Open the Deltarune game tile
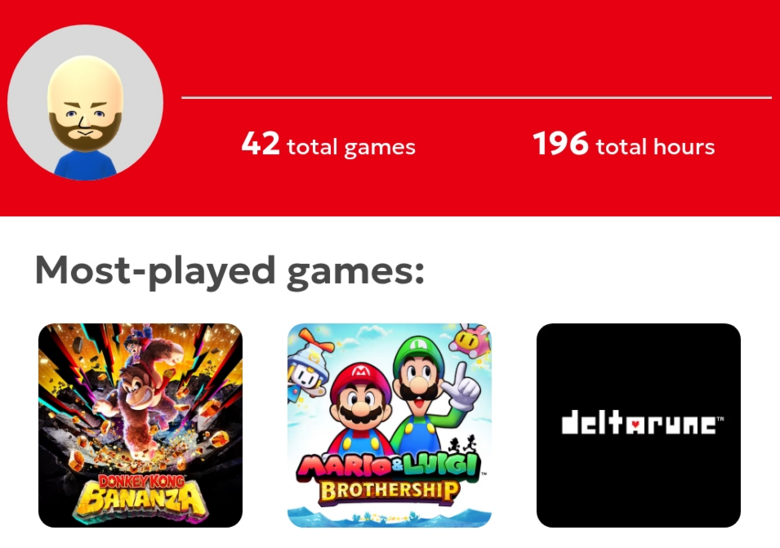 [x=638, y=425]
